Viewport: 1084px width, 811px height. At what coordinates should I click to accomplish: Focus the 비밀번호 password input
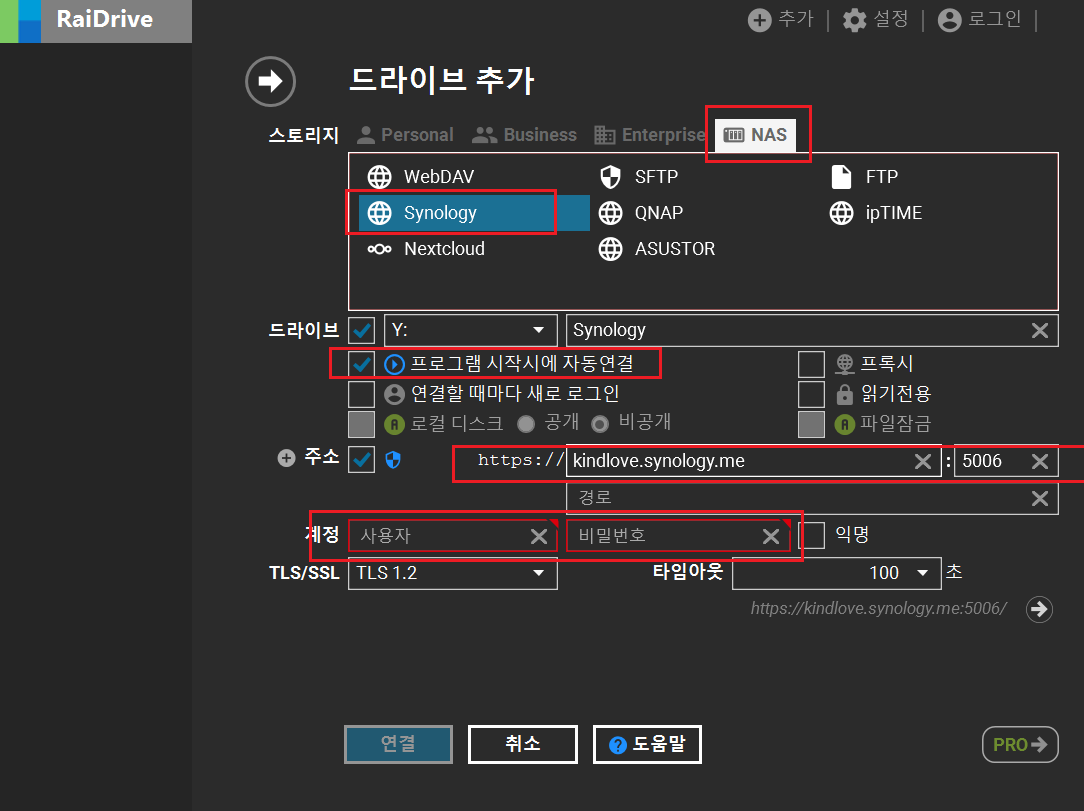(x=678, y=536)
